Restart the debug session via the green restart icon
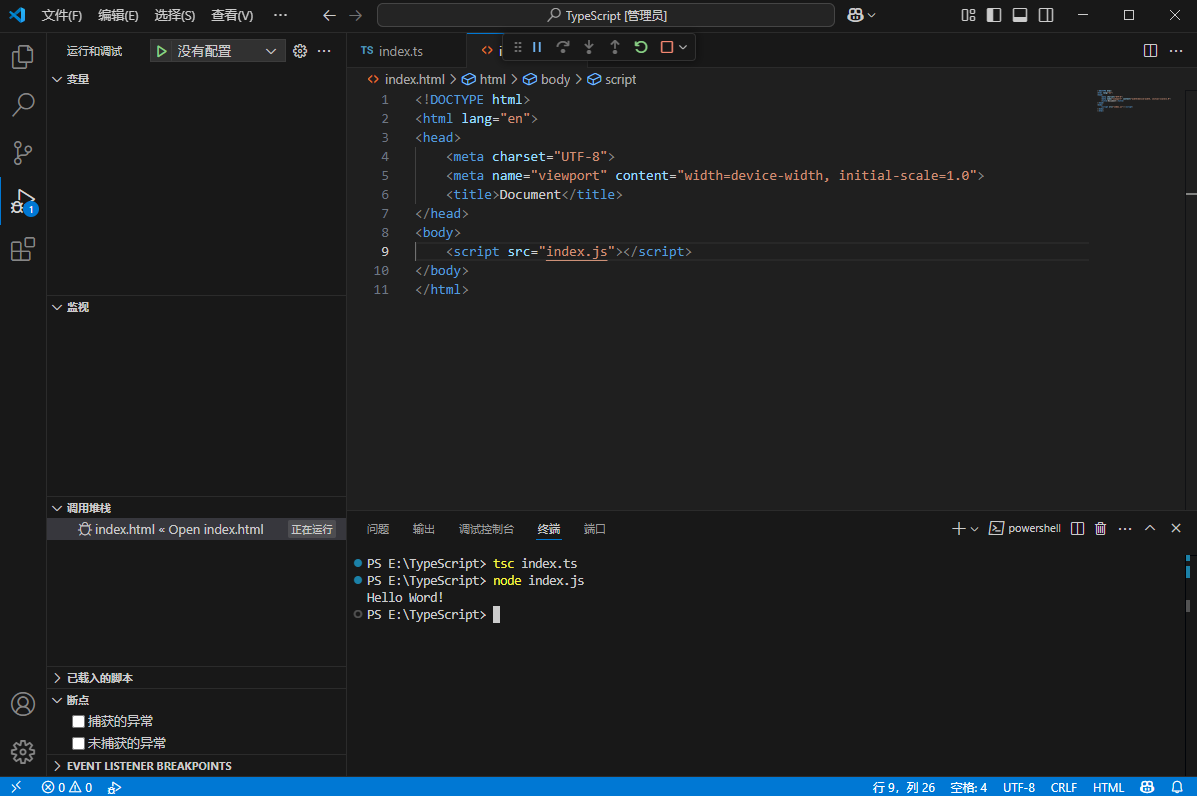Image resolution: width=1197 pixels, height=796 pixels. pos(640,47)
